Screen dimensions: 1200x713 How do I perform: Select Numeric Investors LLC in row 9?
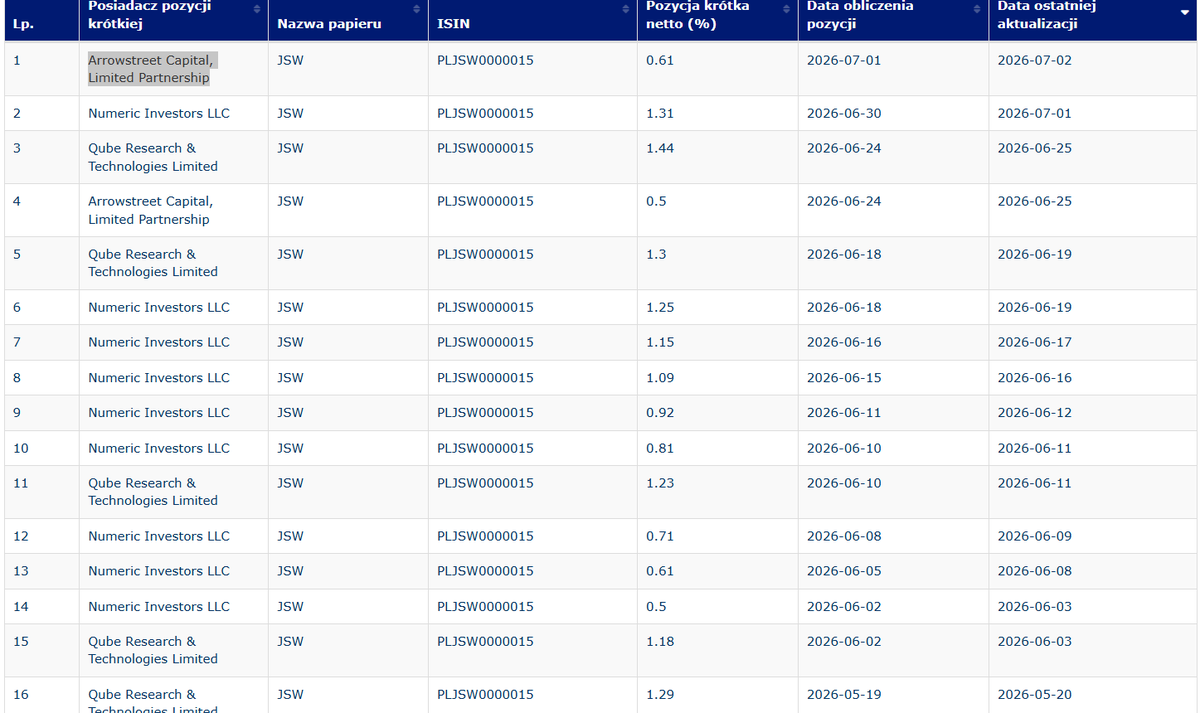pos(159,412)
